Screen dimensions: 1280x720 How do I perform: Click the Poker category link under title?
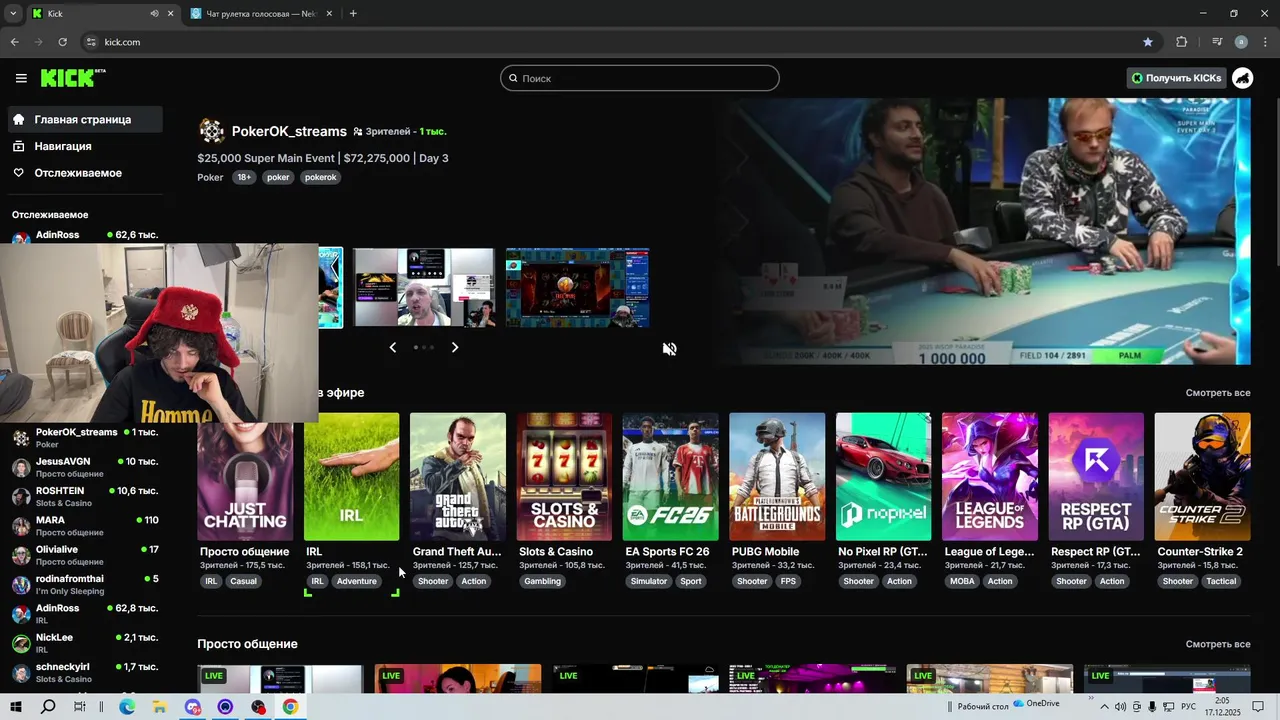pyautogui.click(x=210, y=177)
